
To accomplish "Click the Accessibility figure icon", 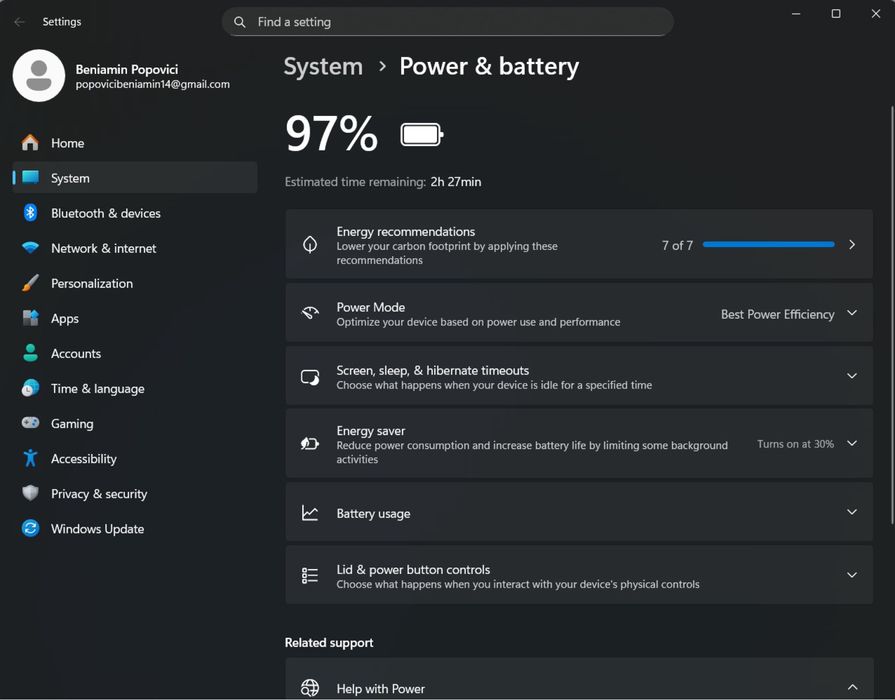I will (x=30, y=458).
